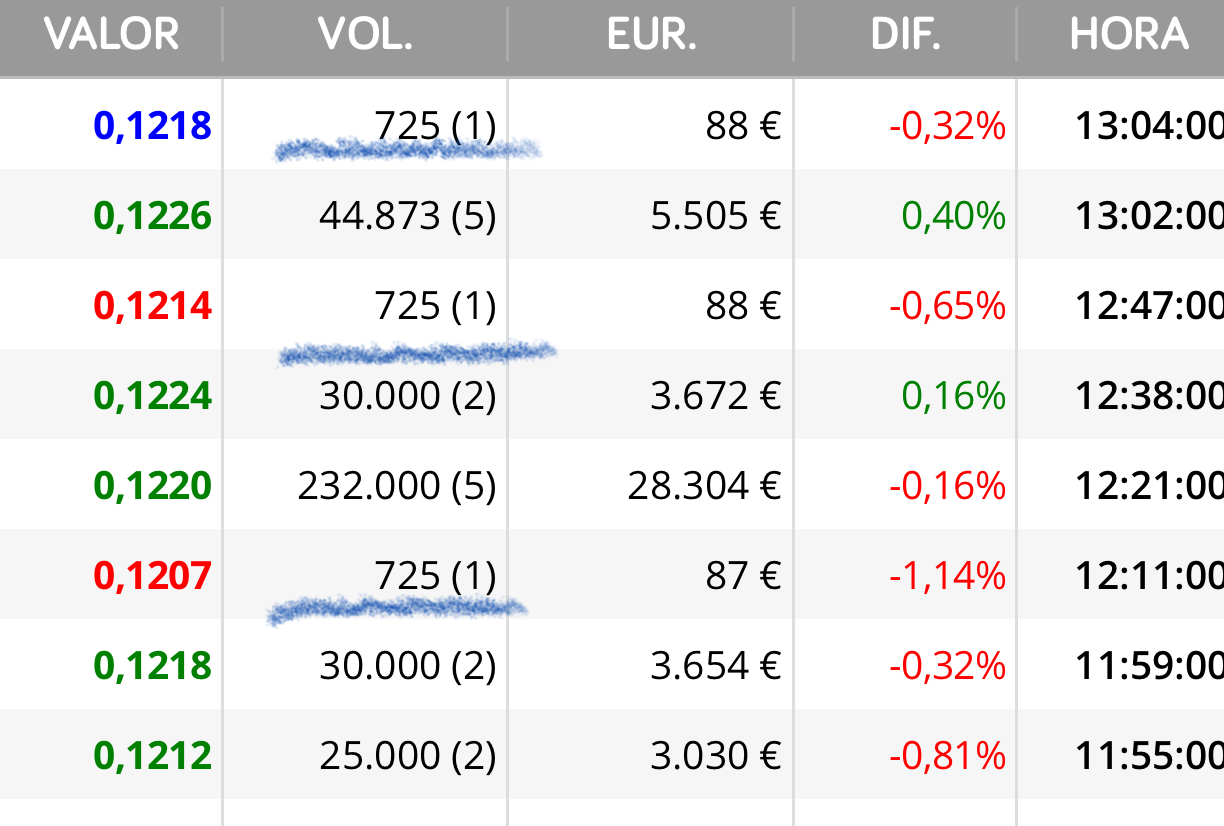Screen dimensions: 1224x826
Task: Click the VALOR column header
Action: point(112,36)
